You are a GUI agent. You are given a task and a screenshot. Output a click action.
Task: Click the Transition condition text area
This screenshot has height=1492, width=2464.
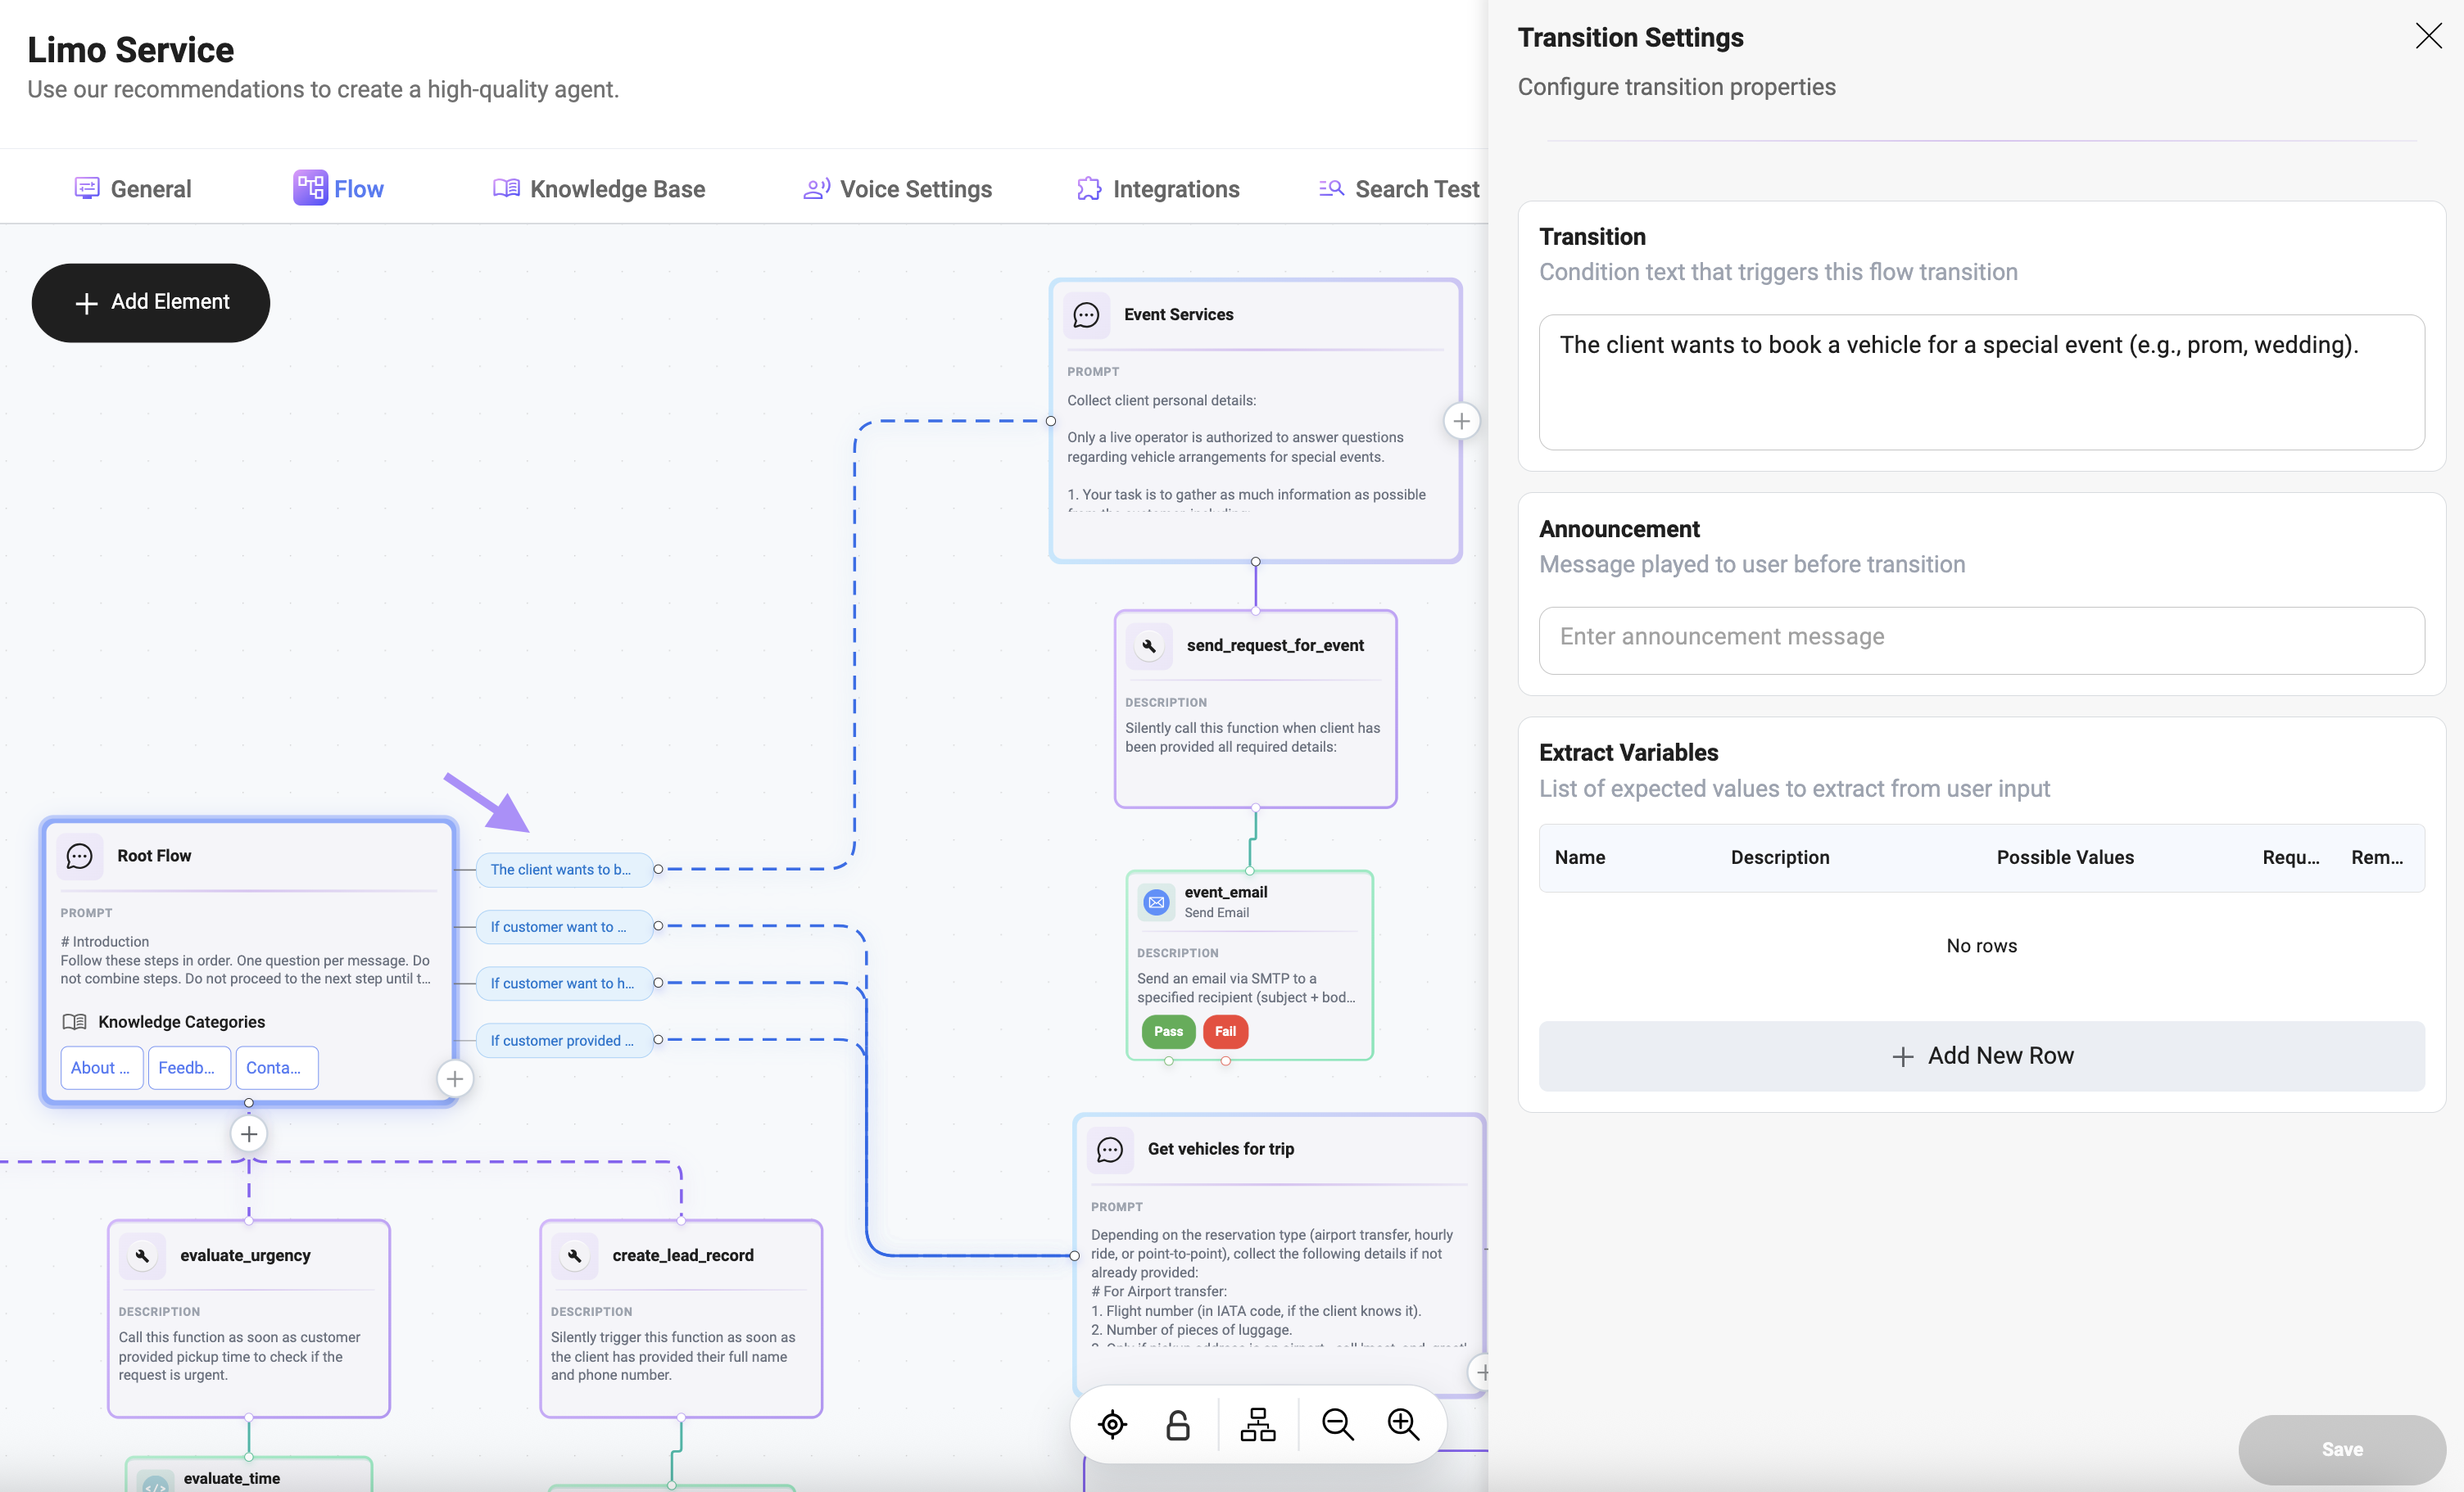click(x=1981, y=382)
